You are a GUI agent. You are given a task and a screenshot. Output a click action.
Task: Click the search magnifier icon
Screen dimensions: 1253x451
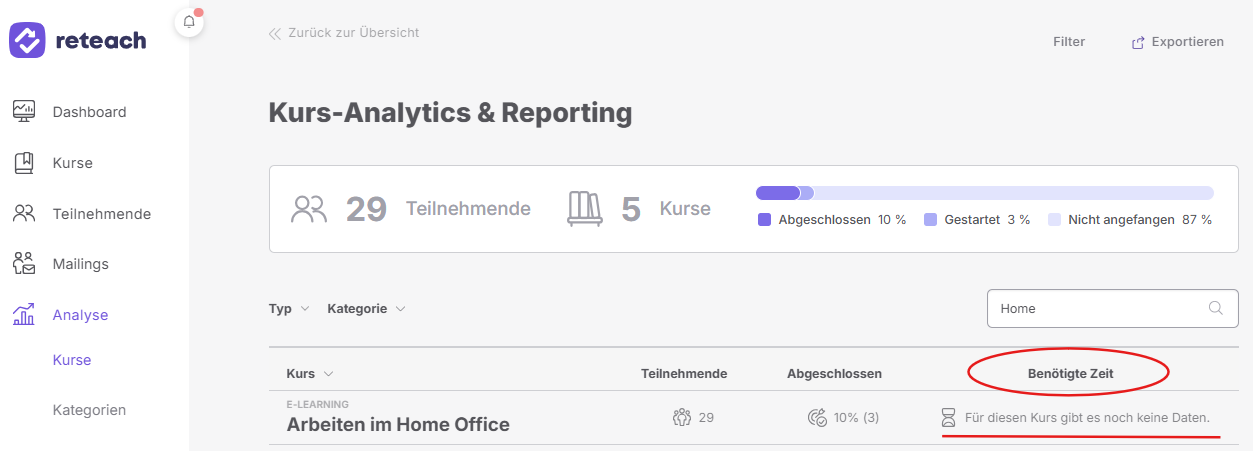(x=1215, y=308)
